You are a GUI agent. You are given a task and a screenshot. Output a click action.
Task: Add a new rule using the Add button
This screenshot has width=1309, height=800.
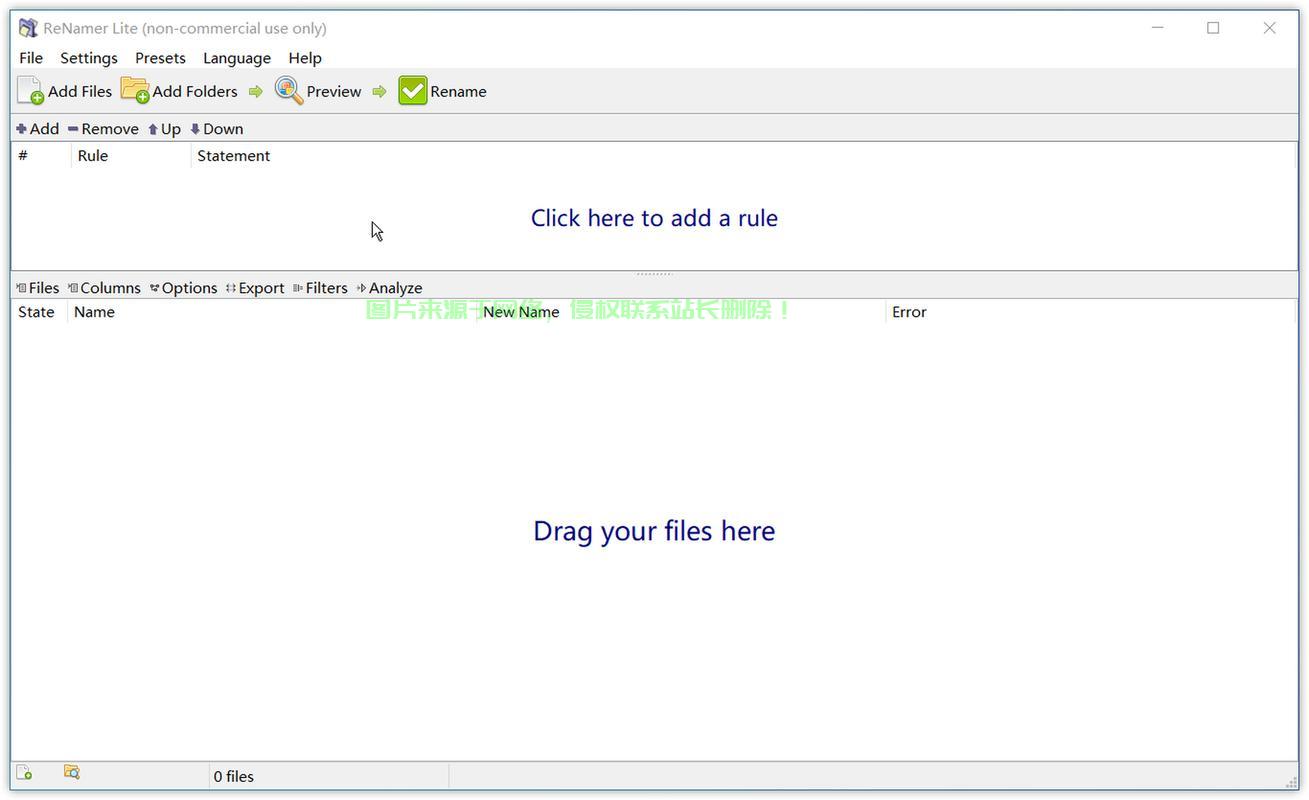[x=38, y=129]
